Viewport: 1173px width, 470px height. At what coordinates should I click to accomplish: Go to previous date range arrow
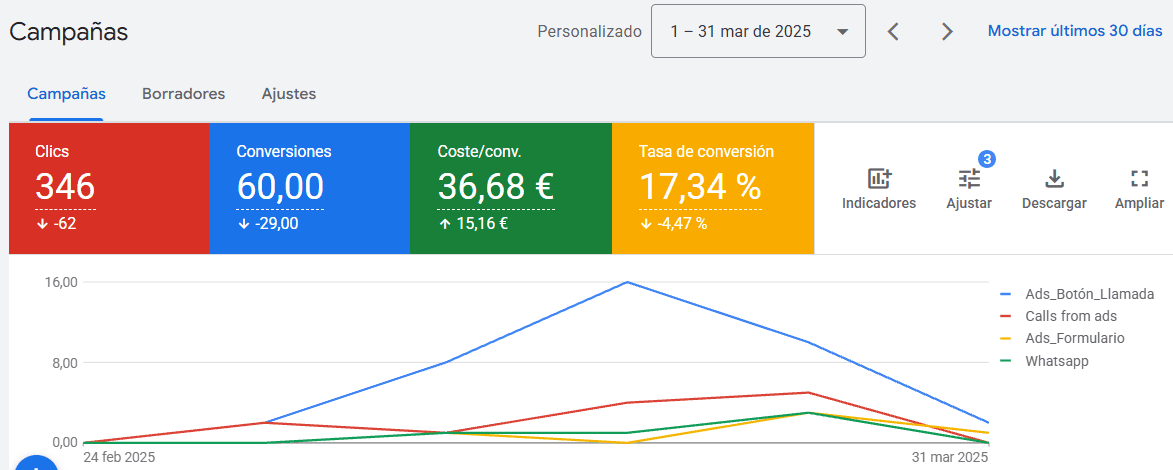click(x=894, y=32)
